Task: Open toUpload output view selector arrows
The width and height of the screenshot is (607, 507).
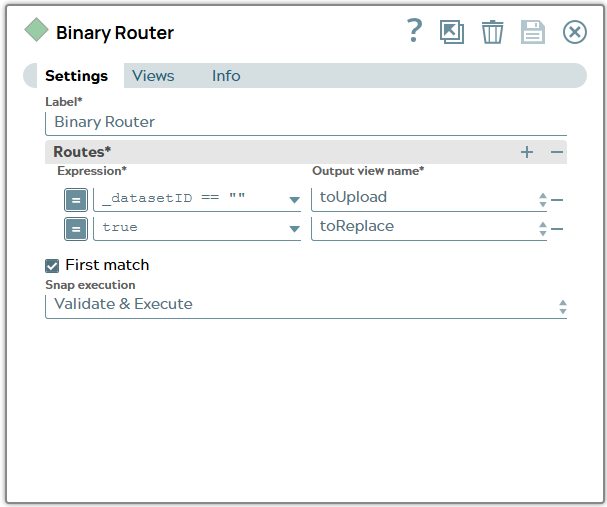Action: click(x=543, y=200)
